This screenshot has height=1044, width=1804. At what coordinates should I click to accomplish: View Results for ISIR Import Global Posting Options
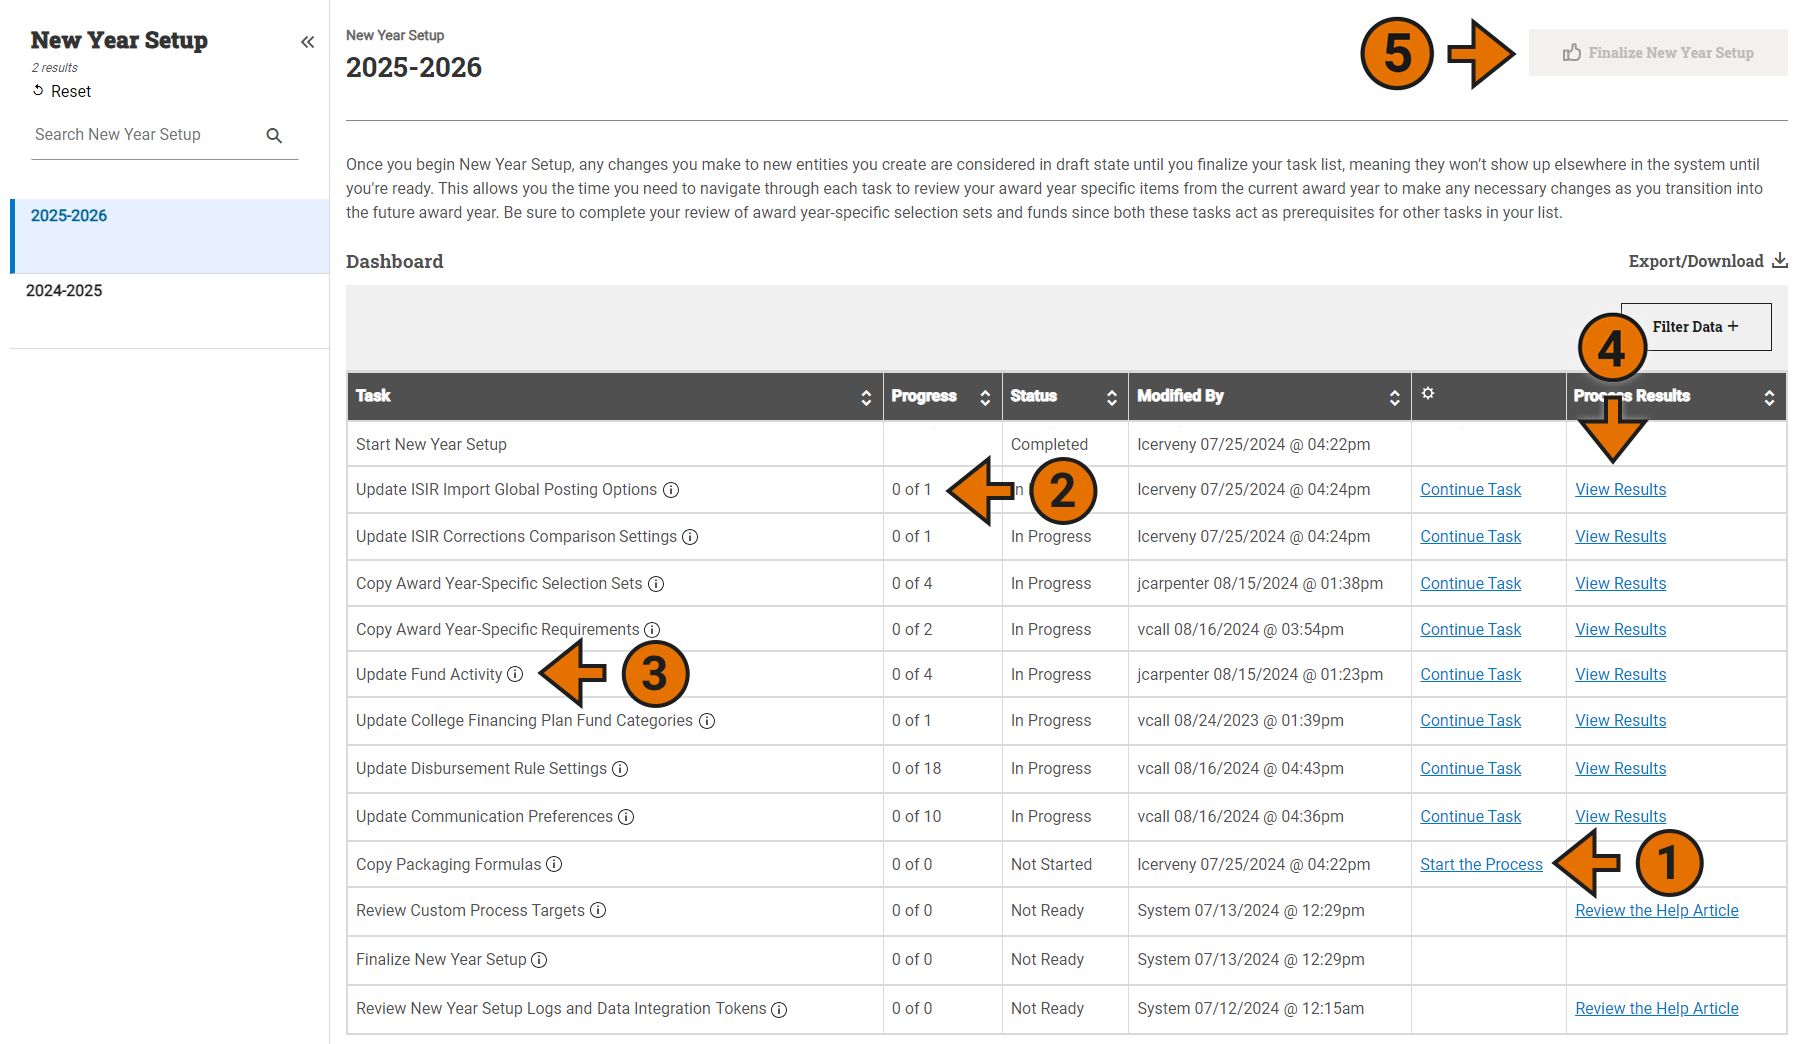pyautogui.click(x=1620, y=490)
